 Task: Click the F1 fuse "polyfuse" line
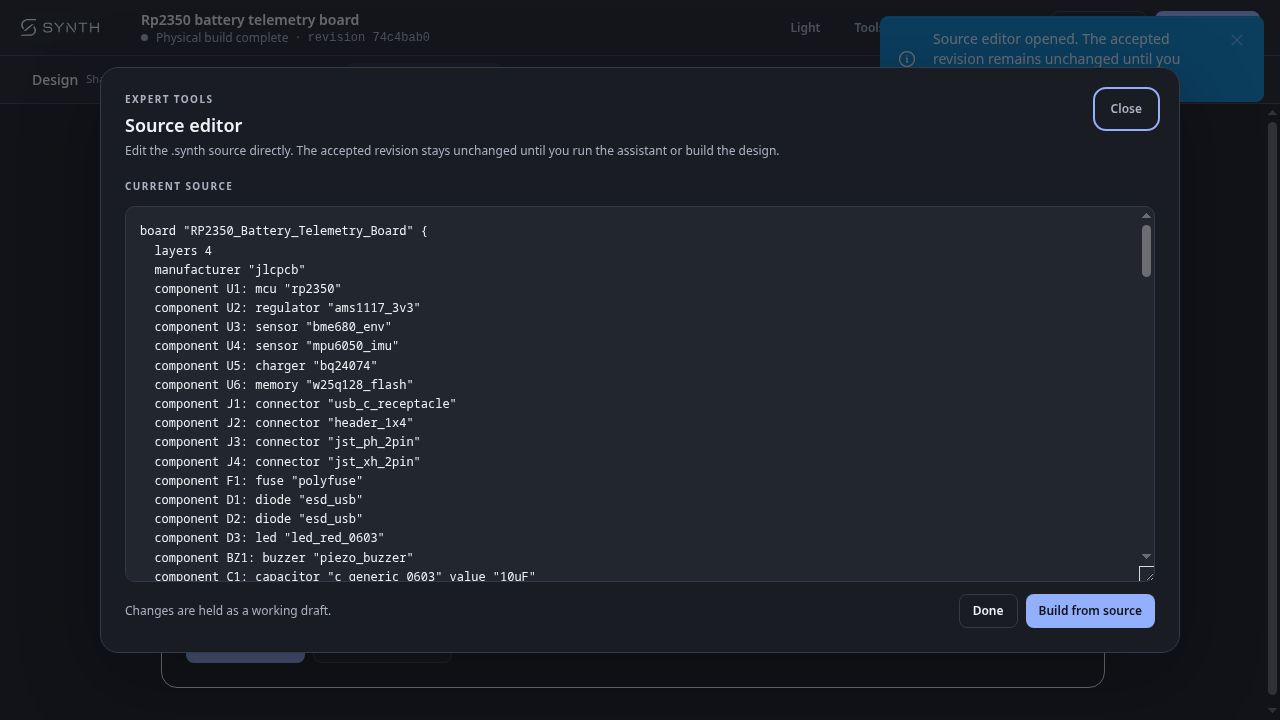click(259, 481)
